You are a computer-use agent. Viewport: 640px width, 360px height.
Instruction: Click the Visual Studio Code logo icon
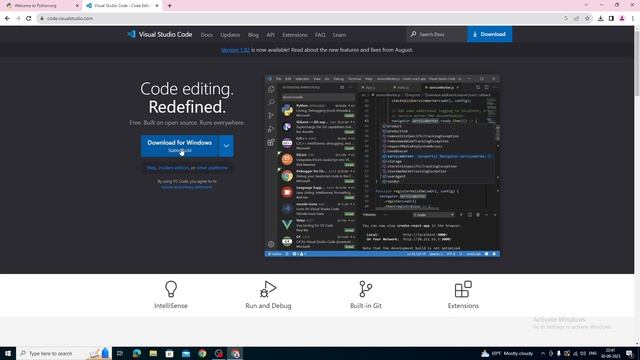pyautogui.click(x=131, y=34)
